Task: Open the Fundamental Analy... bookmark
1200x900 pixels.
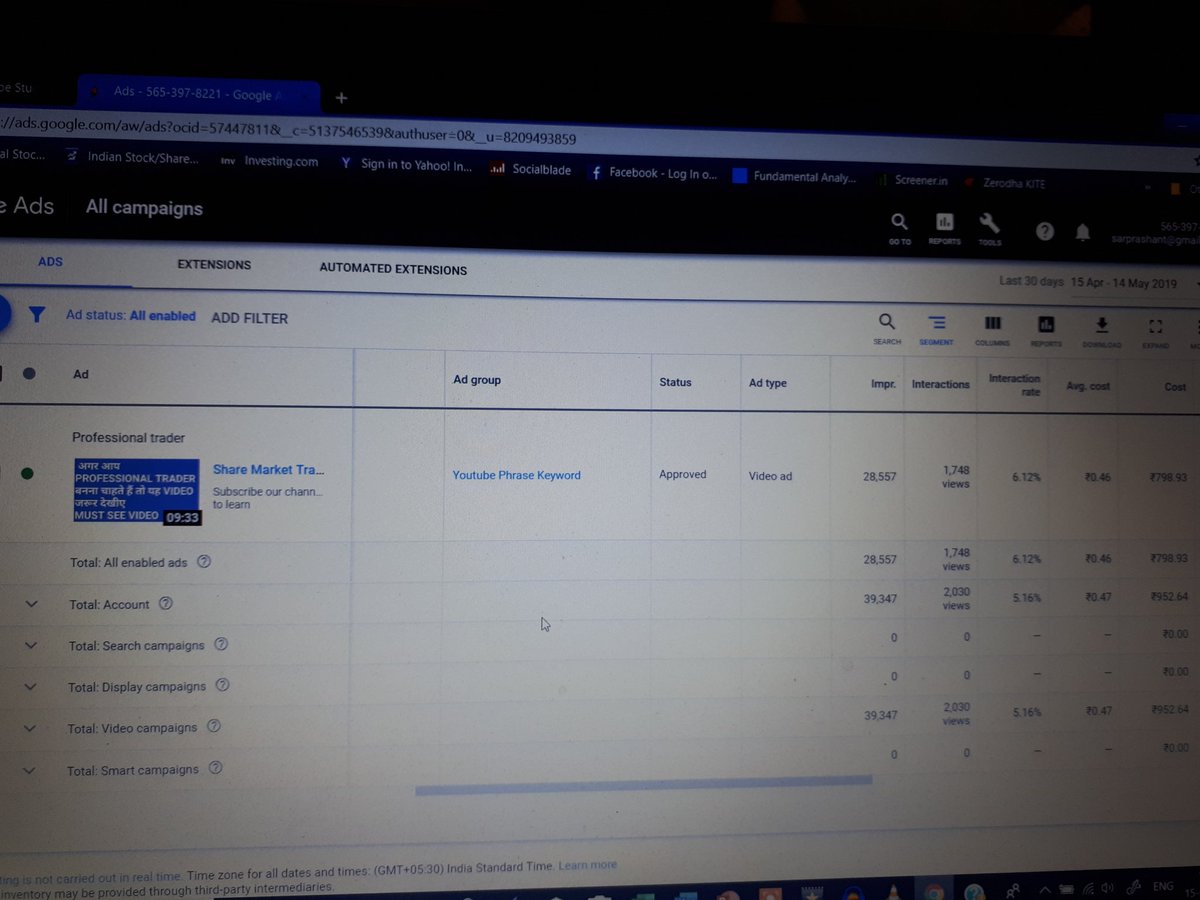Action: 795,177
